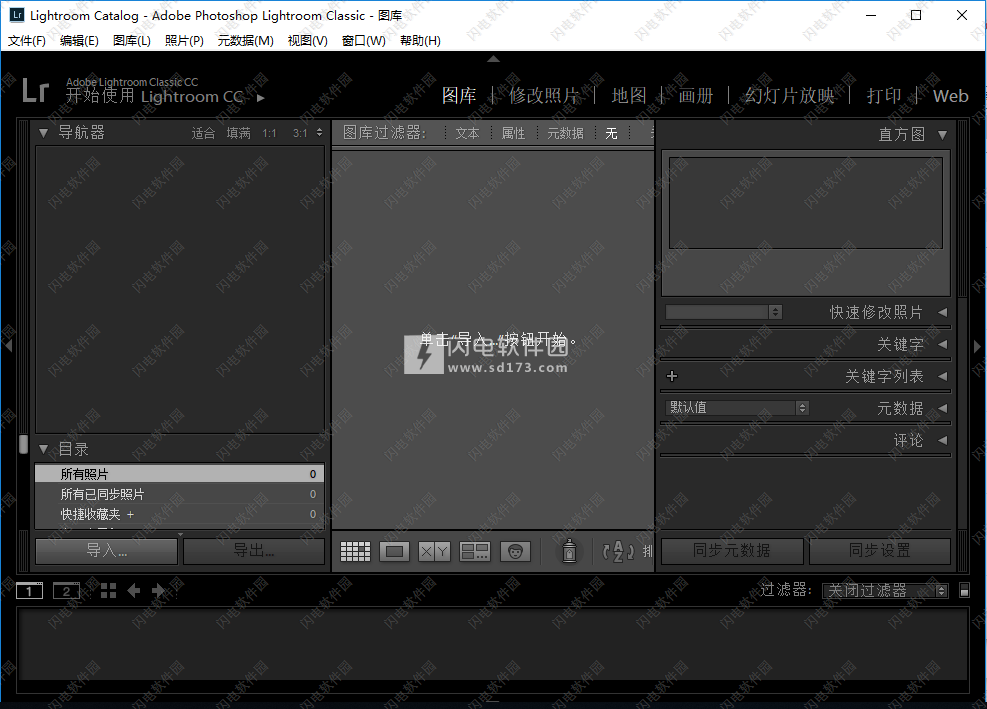Open the 编辑(E) menu
Image resolution: width=987 pixels, height=709 pixels.
point(79,40)
